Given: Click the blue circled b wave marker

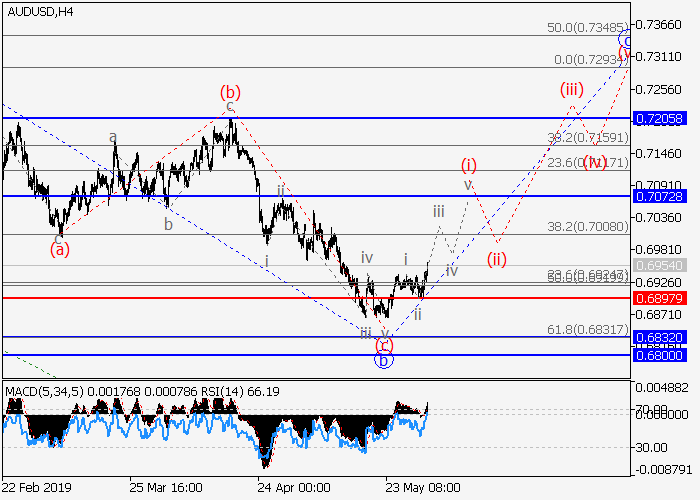Looking at the screenshot, I should pyautogui.click(x=382, y=360).
